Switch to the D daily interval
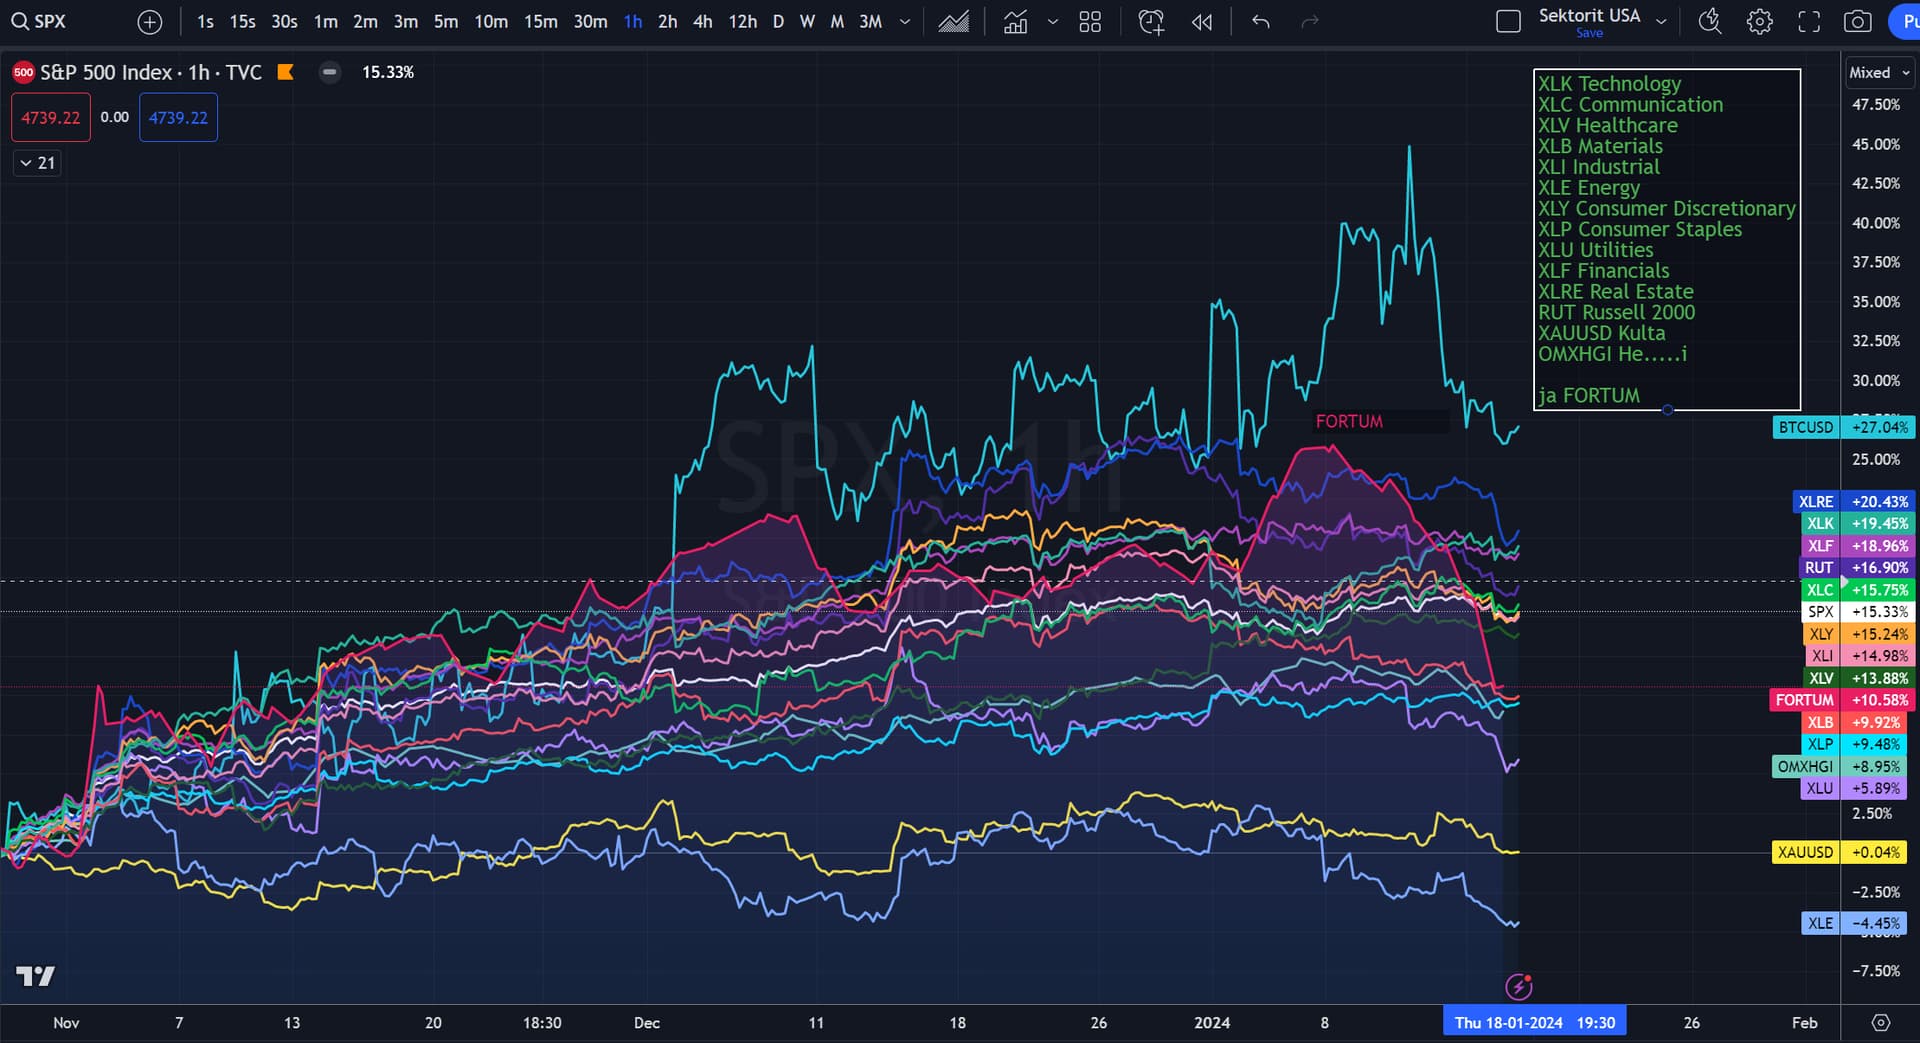This screenshot has width=1920, height=1043. click(778, 21)
